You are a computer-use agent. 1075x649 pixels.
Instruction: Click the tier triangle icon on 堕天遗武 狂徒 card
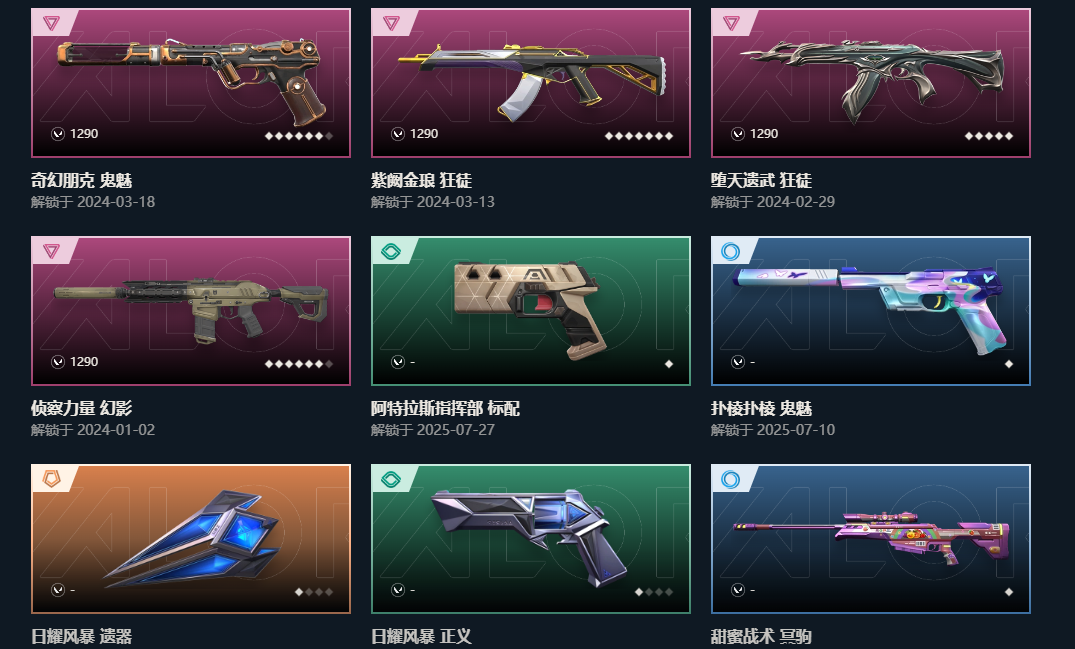pos(732,23)
